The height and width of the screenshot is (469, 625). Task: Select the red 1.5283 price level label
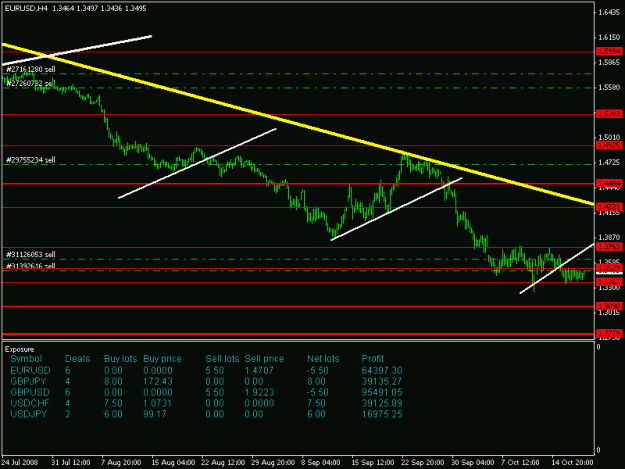(x=609, y=114)
